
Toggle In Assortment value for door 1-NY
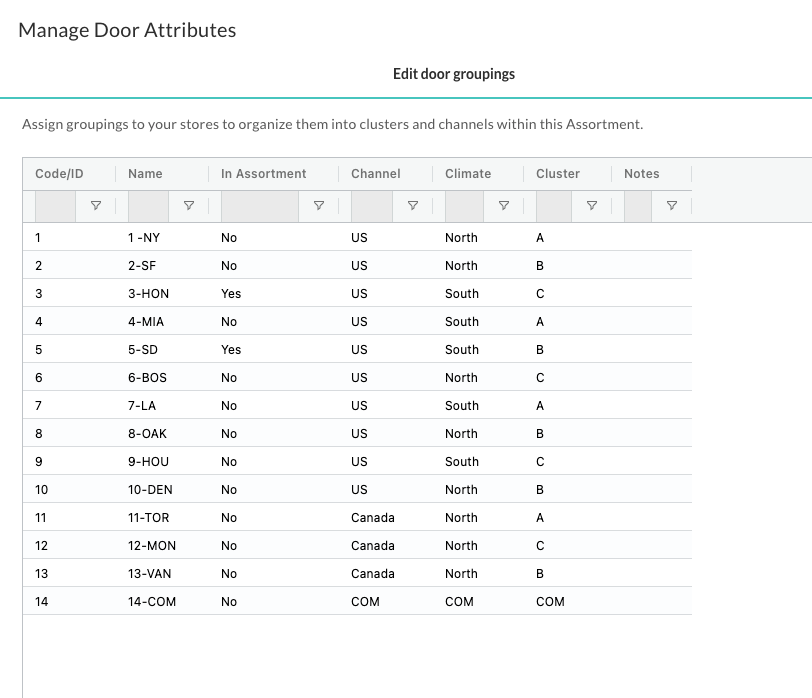229,237
